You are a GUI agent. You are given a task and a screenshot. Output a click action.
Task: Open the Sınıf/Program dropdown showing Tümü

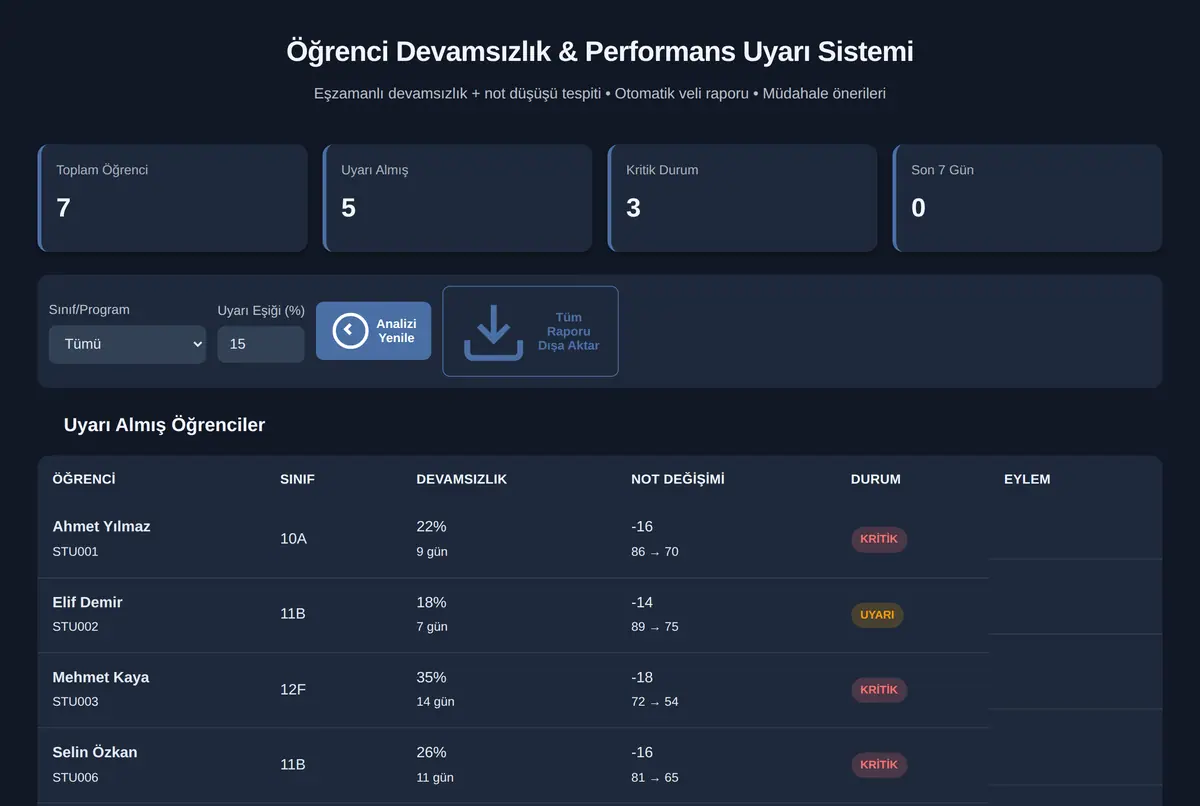click(127, 344)
